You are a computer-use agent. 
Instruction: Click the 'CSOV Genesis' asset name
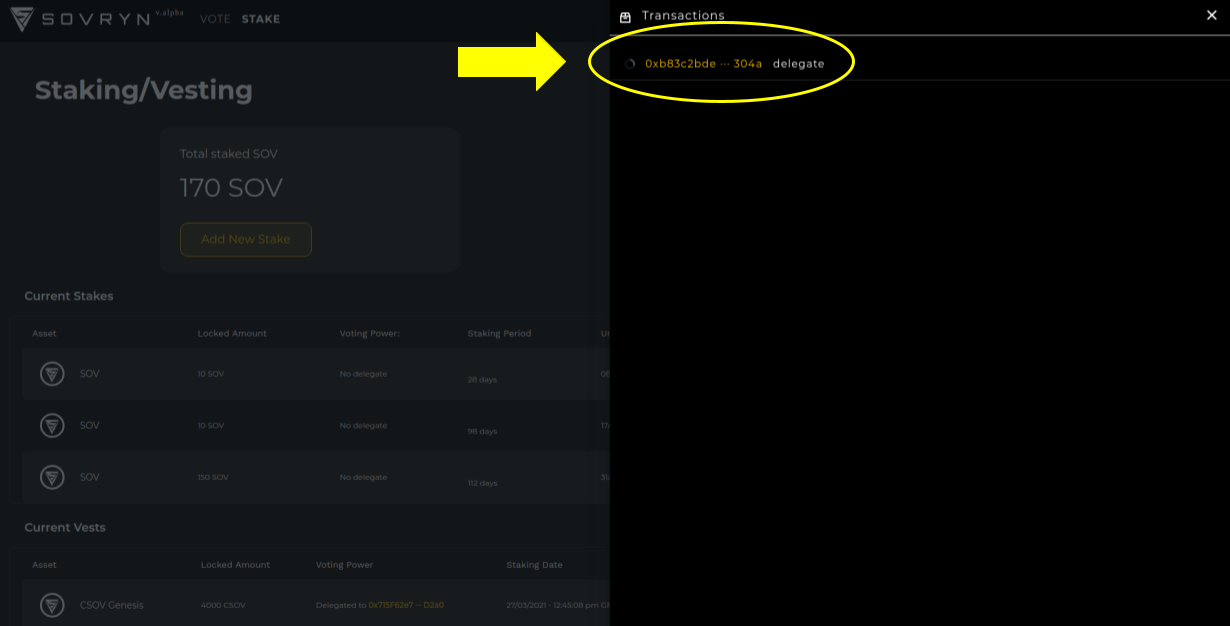pos(112,605)
